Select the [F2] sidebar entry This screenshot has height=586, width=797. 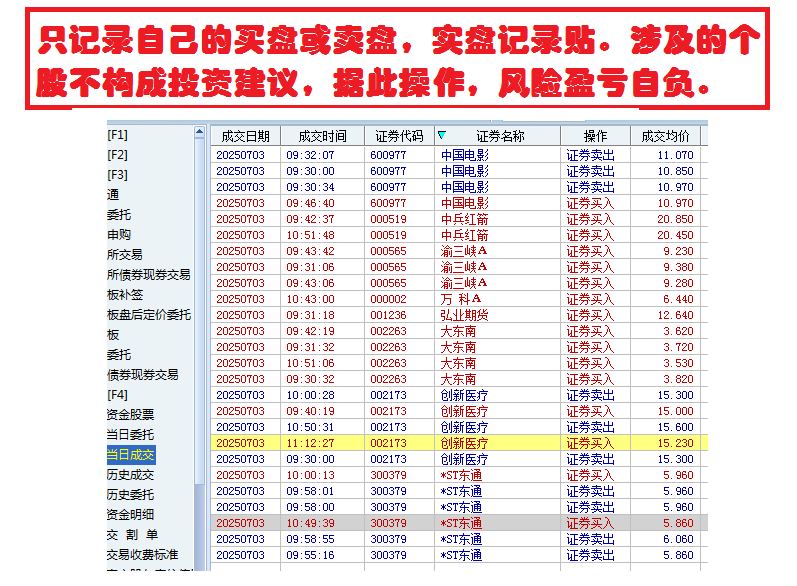click(117, 155)
